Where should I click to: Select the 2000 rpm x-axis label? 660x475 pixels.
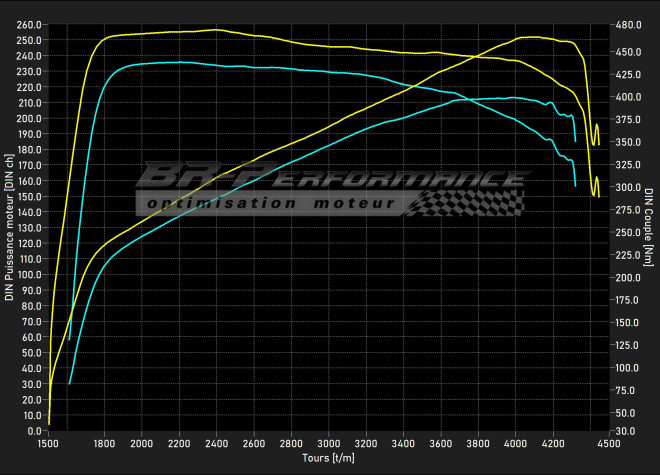point(141,443)
